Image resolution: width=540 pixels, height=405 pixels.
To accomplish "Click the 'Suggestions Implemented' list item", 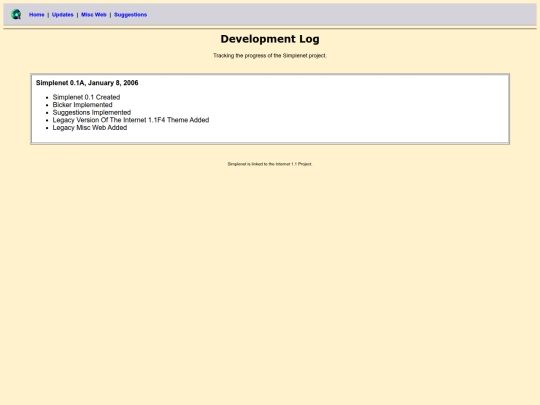I will point(92,112).
